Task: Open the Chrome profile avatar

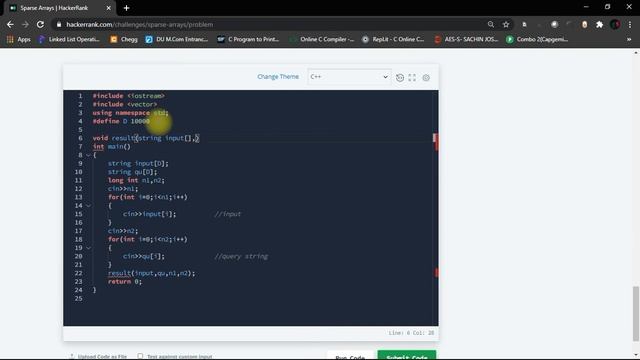Action: pos(615,24)
